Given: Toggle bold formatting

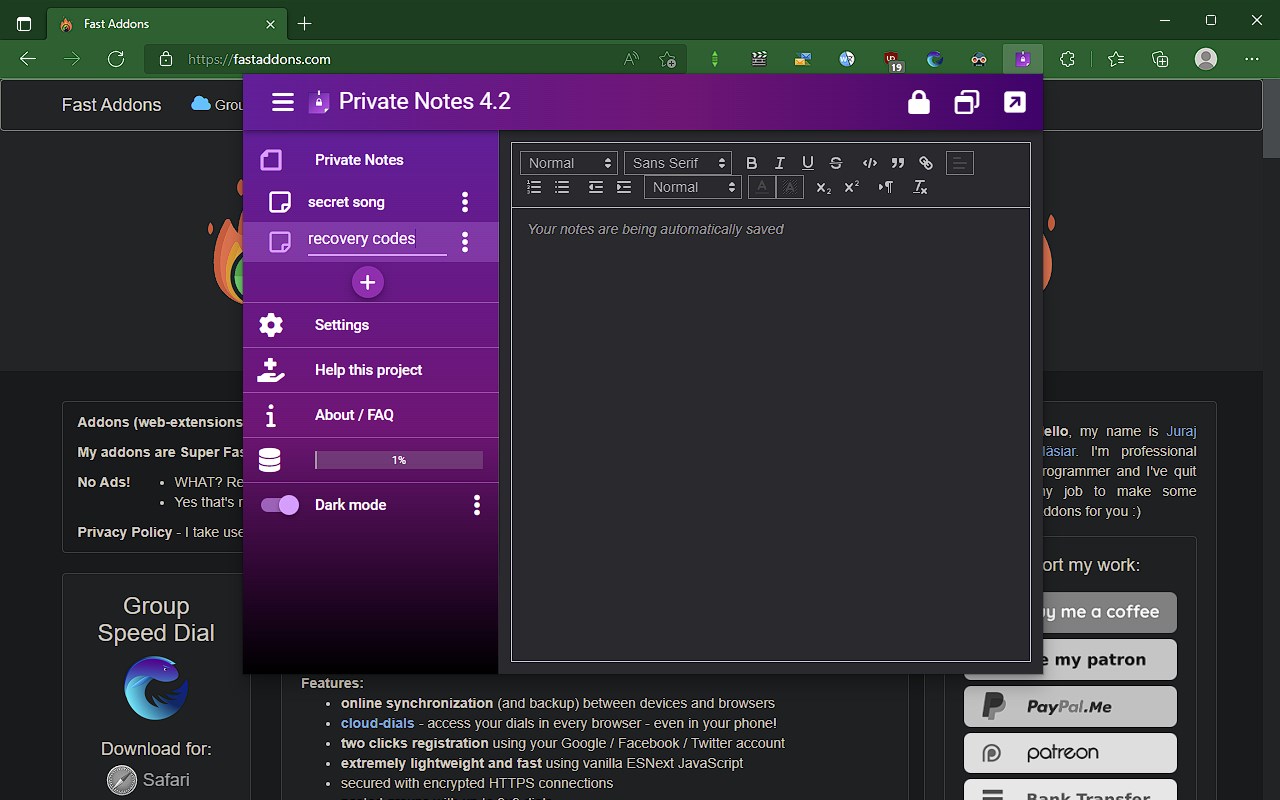Looking at the screenshot, I should (752, 163).
